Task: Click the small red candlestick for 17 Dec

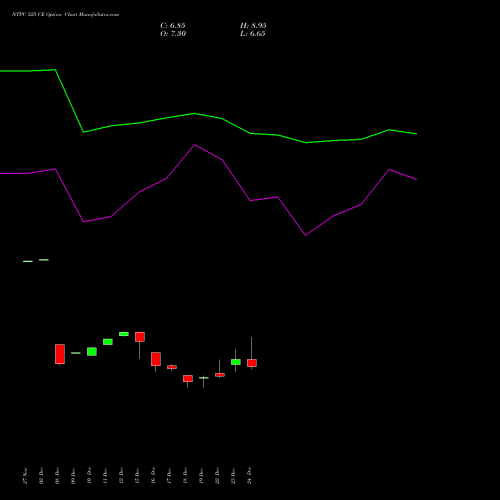Action: coord(172,367)
